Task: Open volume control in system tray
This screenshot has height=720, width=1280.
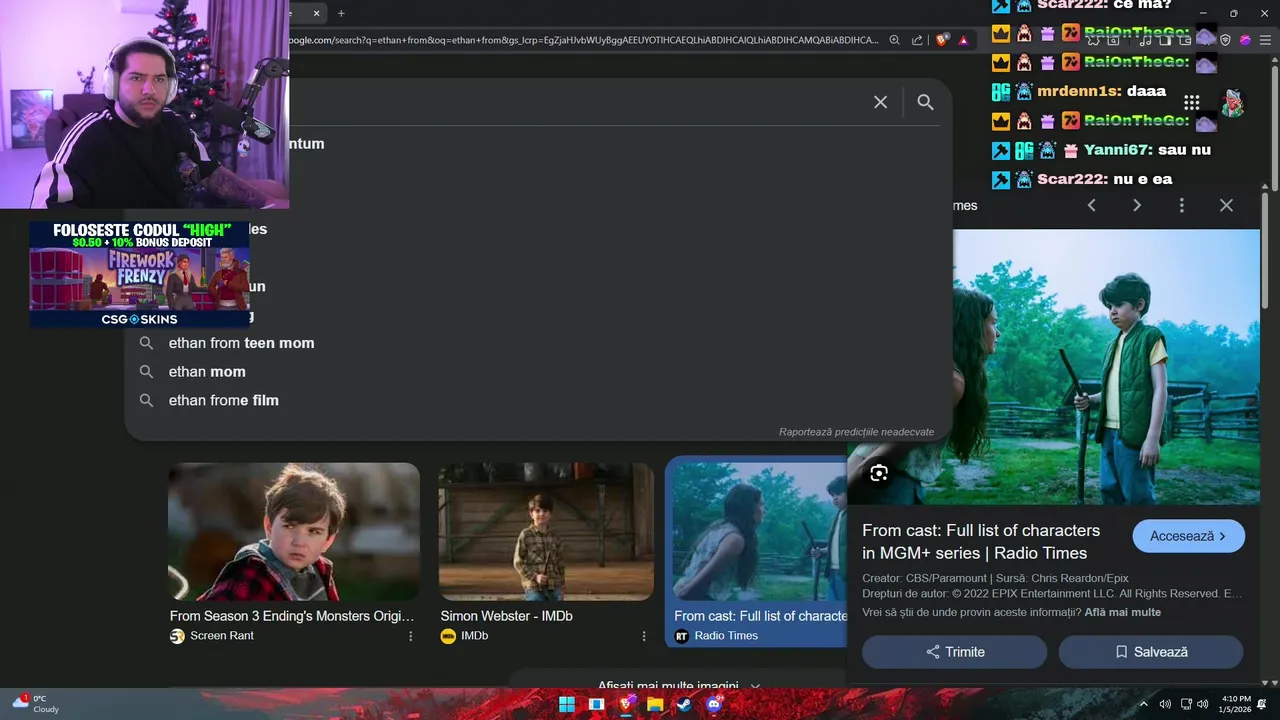Action: [1203, 704]
